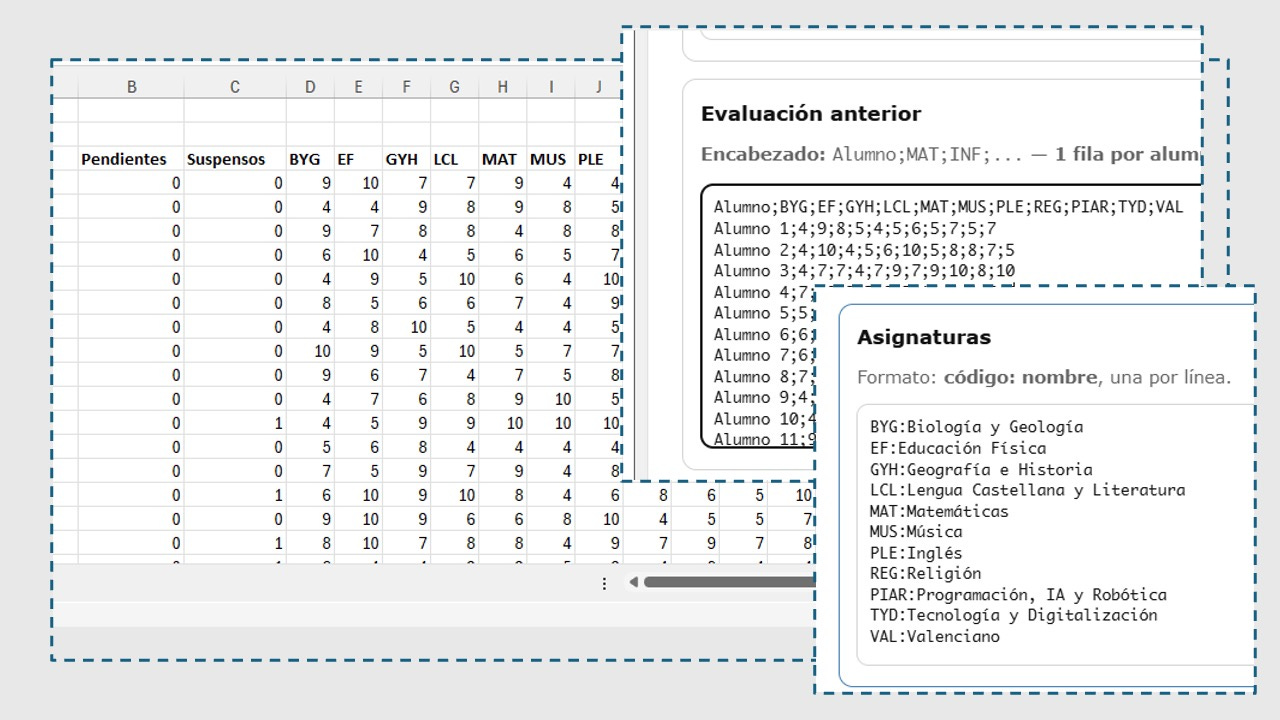Click line MUS:Música

tap(916, 532)
